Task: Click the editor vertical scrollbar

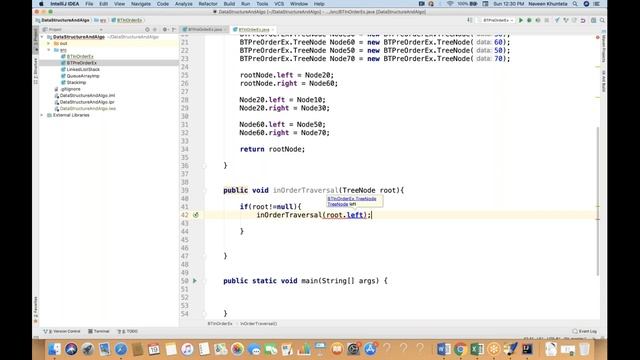Action: [598, 200]
